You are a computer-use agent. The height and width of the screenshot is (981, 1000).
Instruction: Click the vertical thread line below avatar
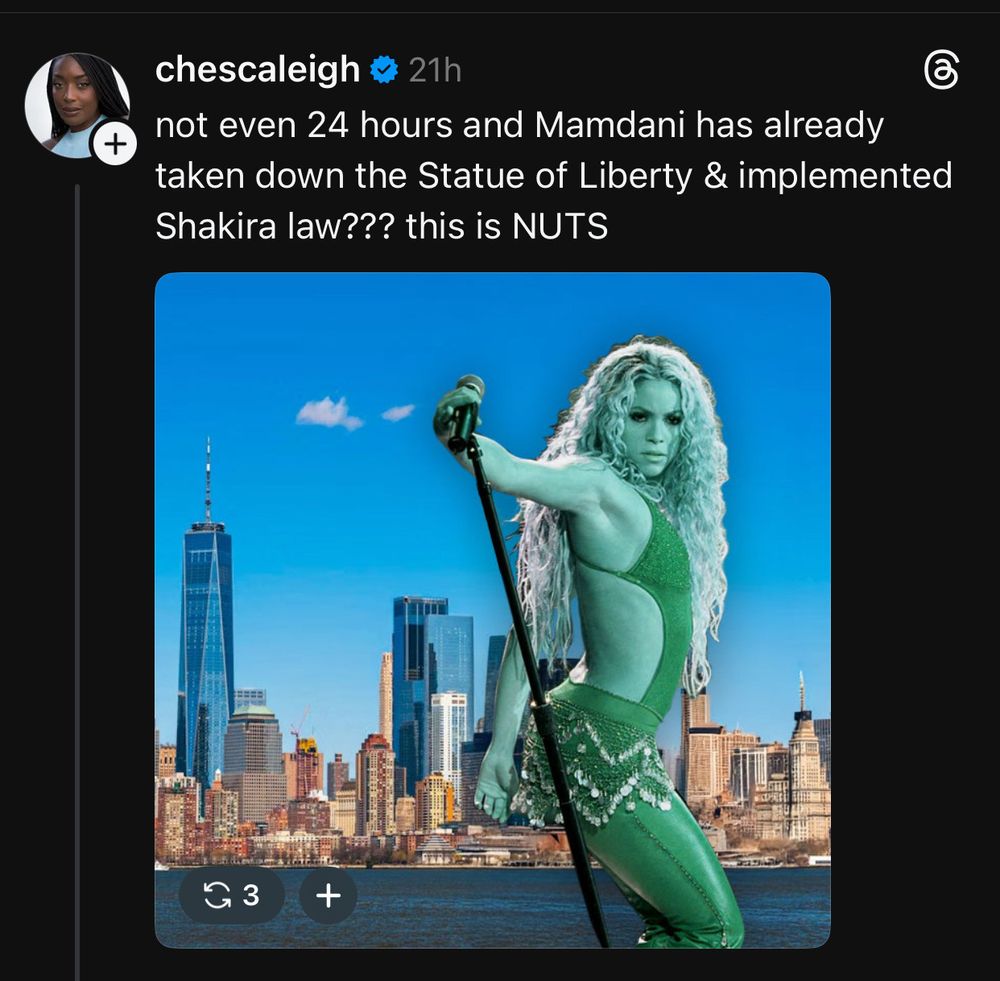(77, 582)
